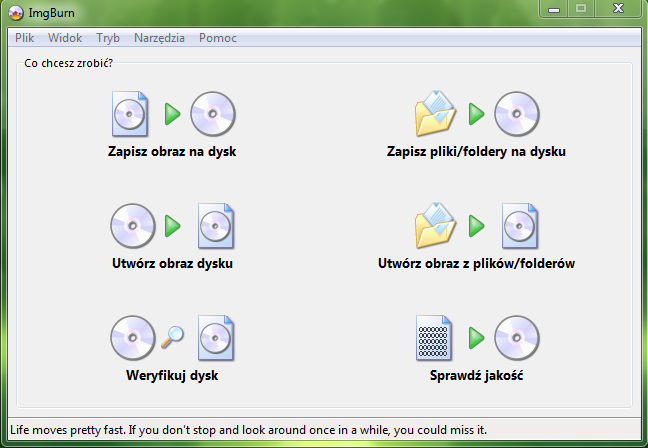Click the data pattern file icon above Sprawdź jakość
Screen dimensions: 648x448
pos(434,338)
